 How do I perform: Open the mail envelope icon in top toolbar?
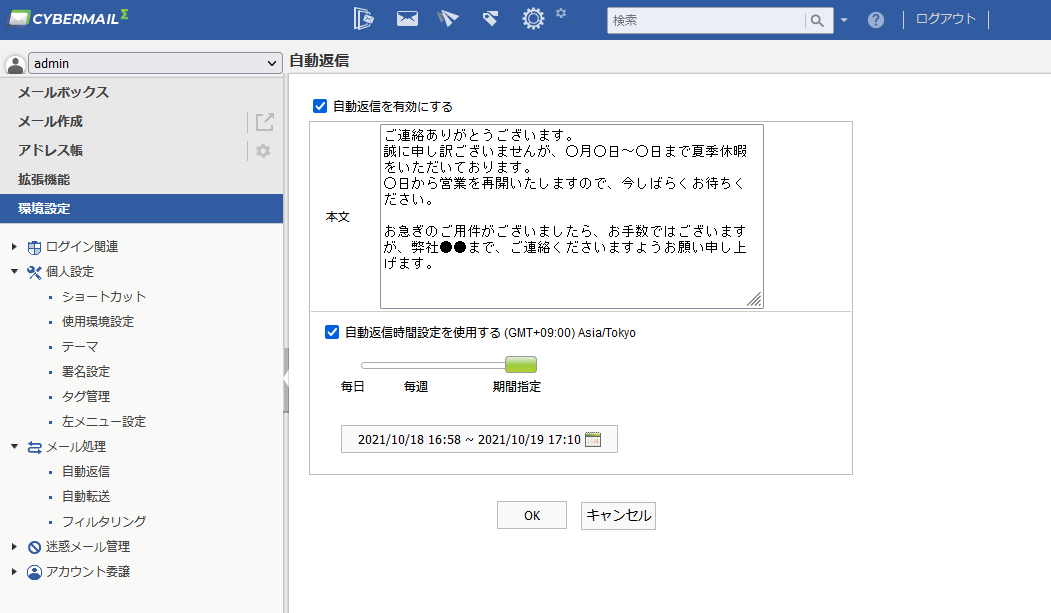[407, 19]
